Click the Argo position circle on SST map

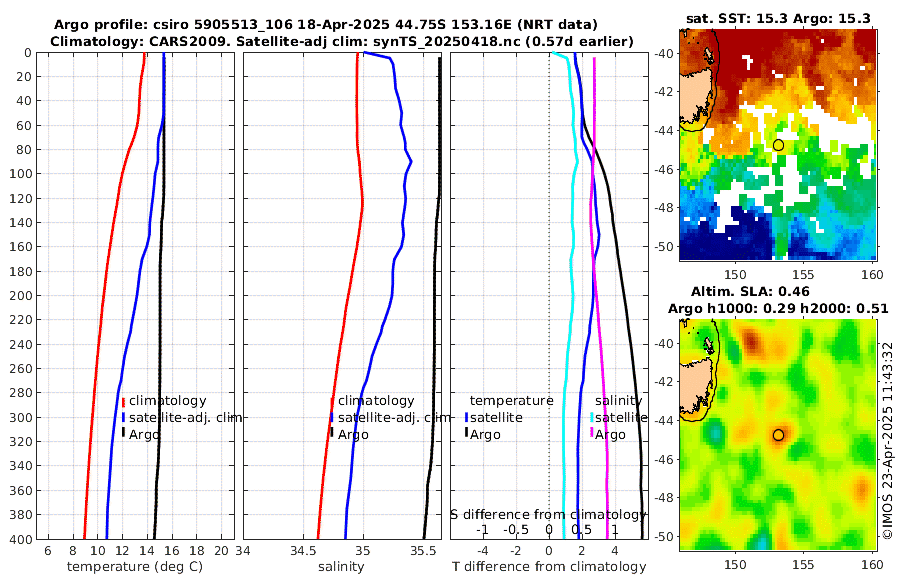pos(778,145)
